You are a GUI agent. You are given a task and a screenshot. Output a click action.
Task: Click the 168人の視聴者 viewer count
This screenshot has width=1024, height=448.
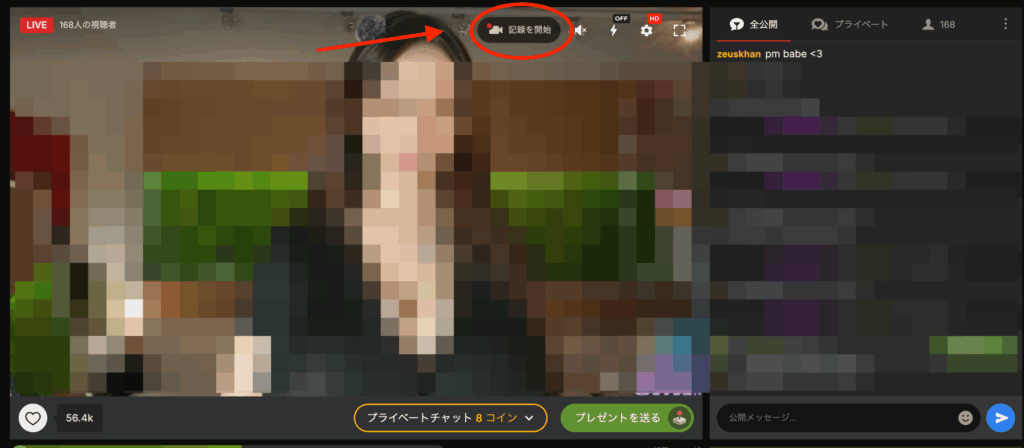point(88,25)
